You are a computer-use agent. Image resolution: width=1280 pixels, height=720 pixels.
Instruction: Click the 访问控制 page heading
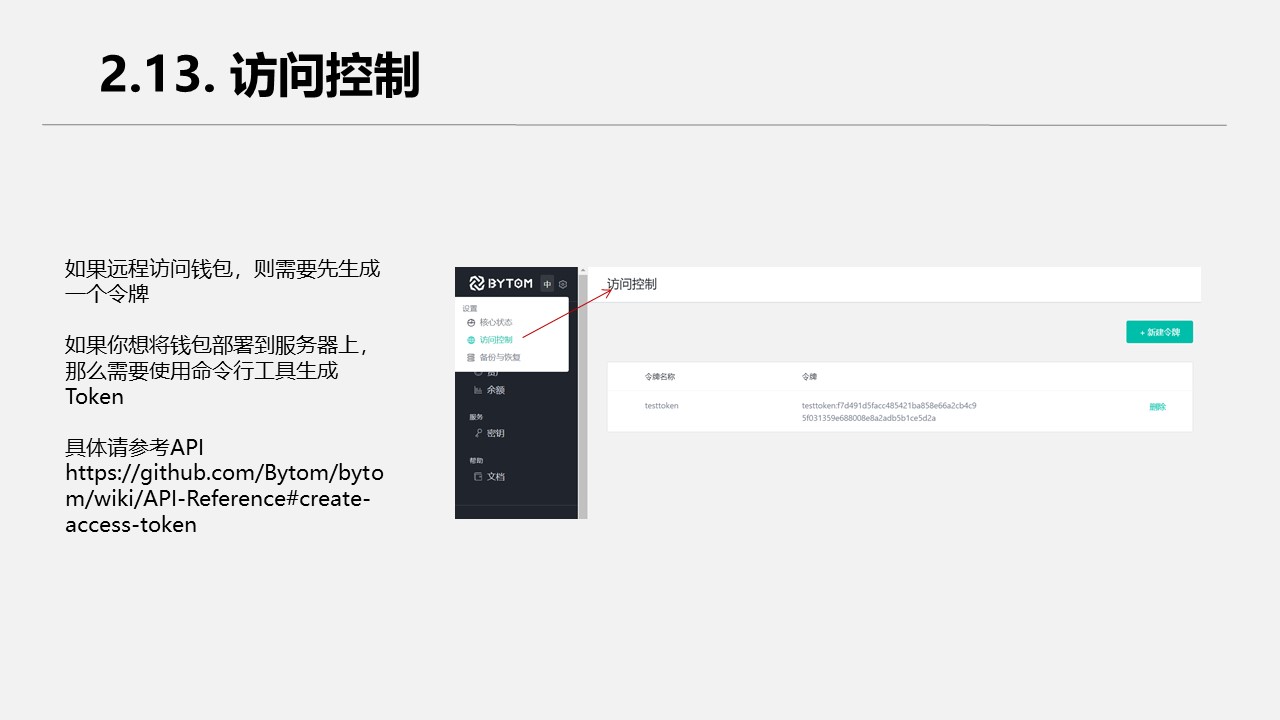(x=632, y=284)
